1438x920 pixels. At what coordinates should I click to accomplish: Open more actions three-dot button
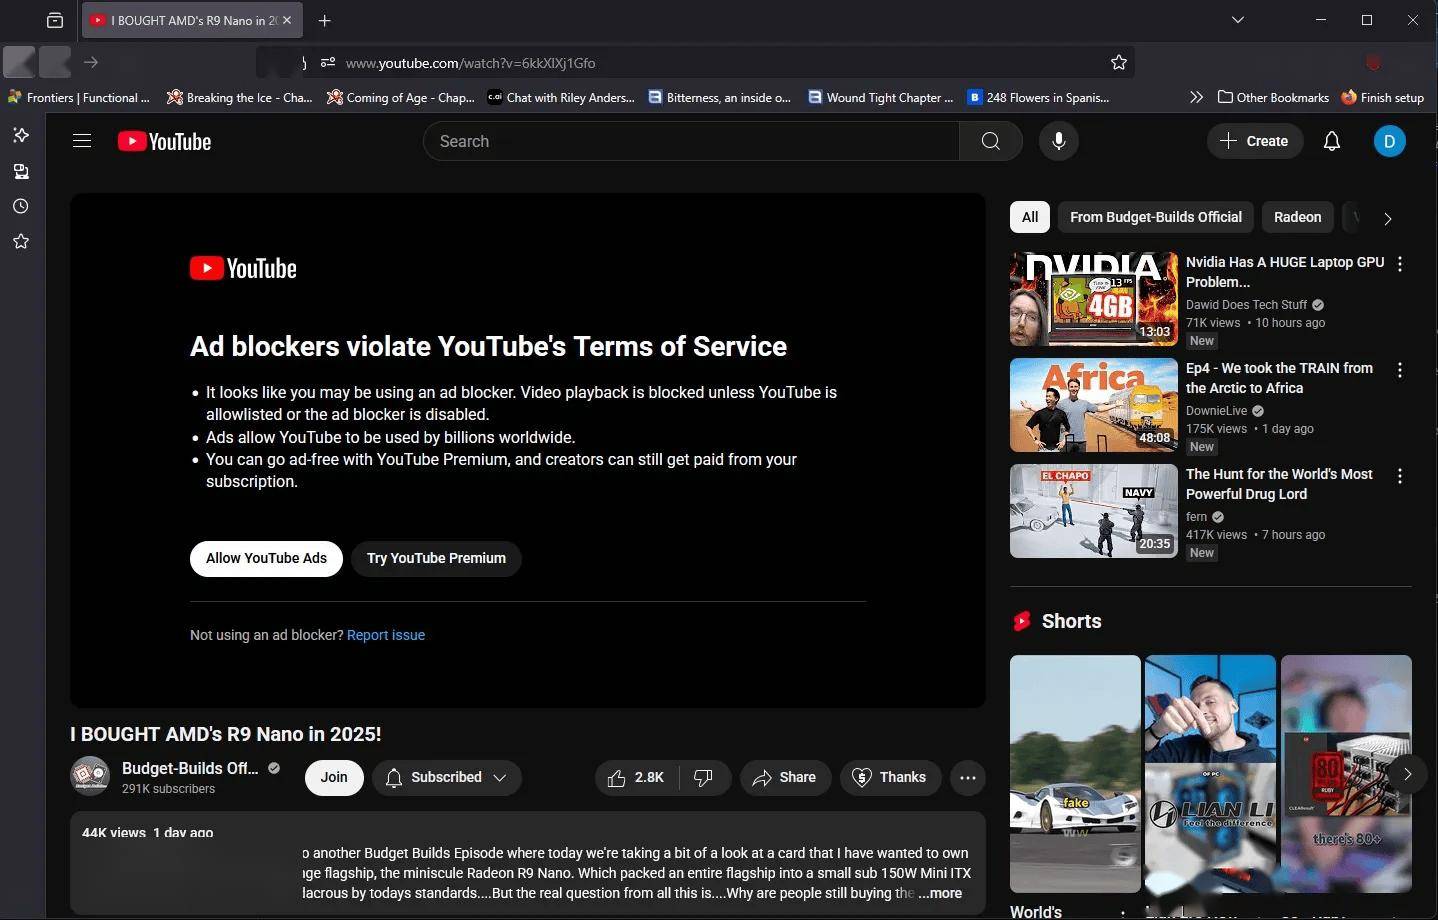tap(968, 778)
